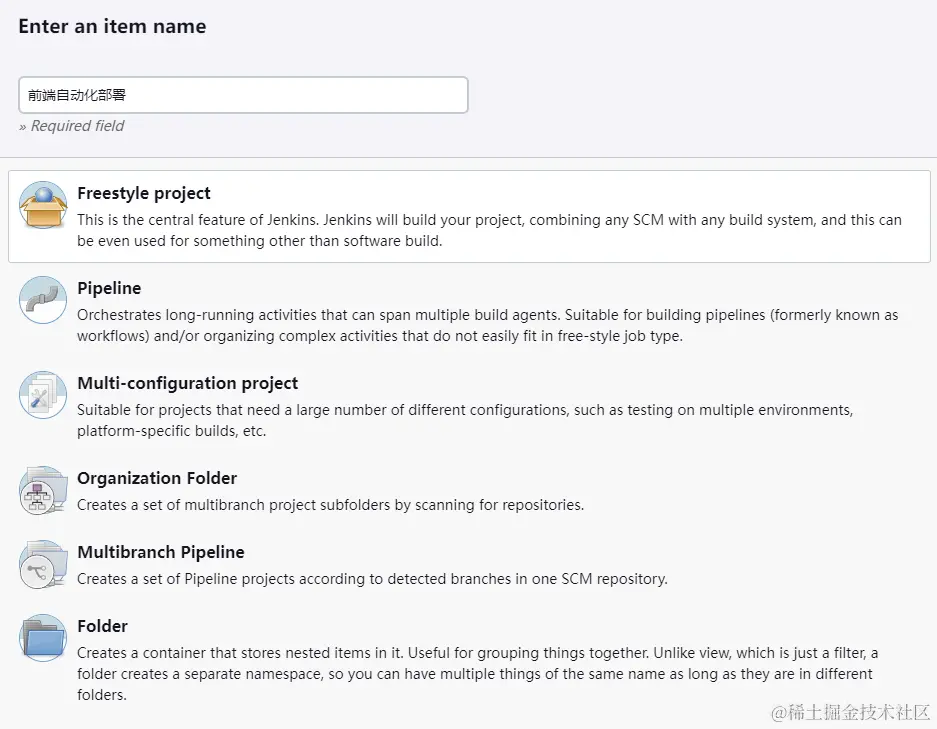
Task: Click the Pipeline pipe icon
Action: 43,300
